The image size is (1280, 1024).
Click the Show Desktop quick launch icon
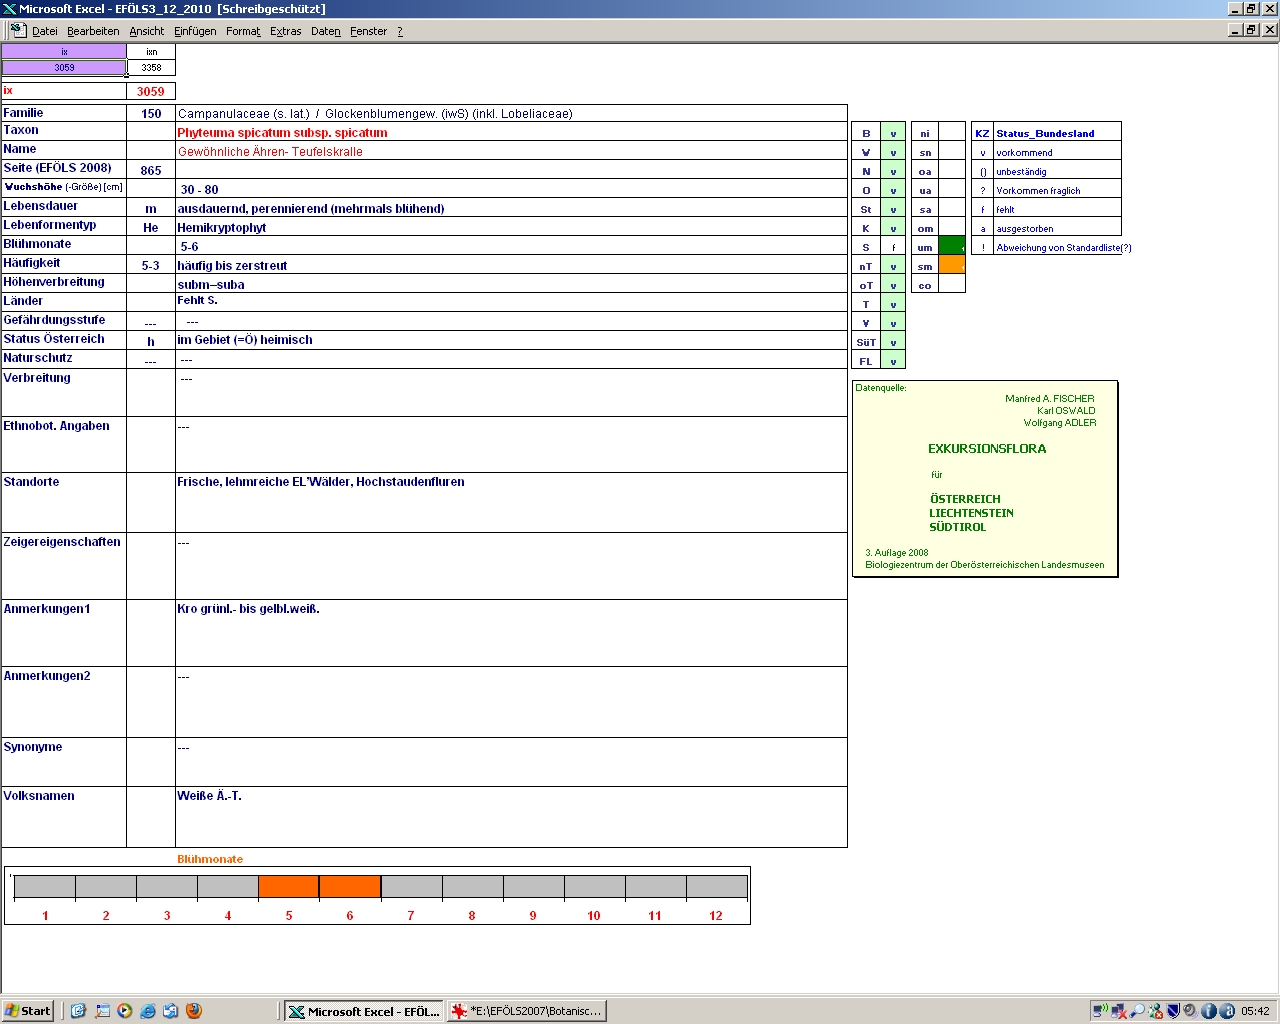pos(102,1011)
